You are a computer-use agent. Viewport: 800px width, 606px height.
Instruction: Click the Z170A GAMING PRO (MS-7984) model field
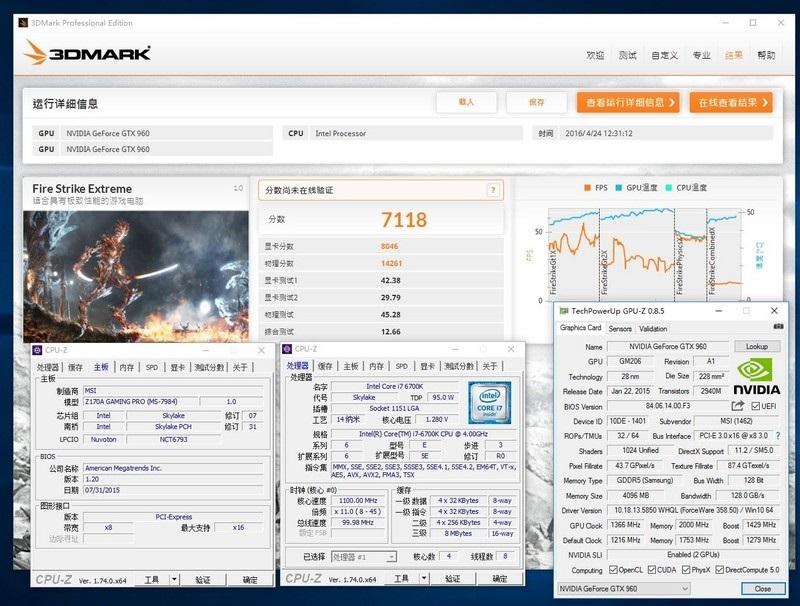(140, 401)
